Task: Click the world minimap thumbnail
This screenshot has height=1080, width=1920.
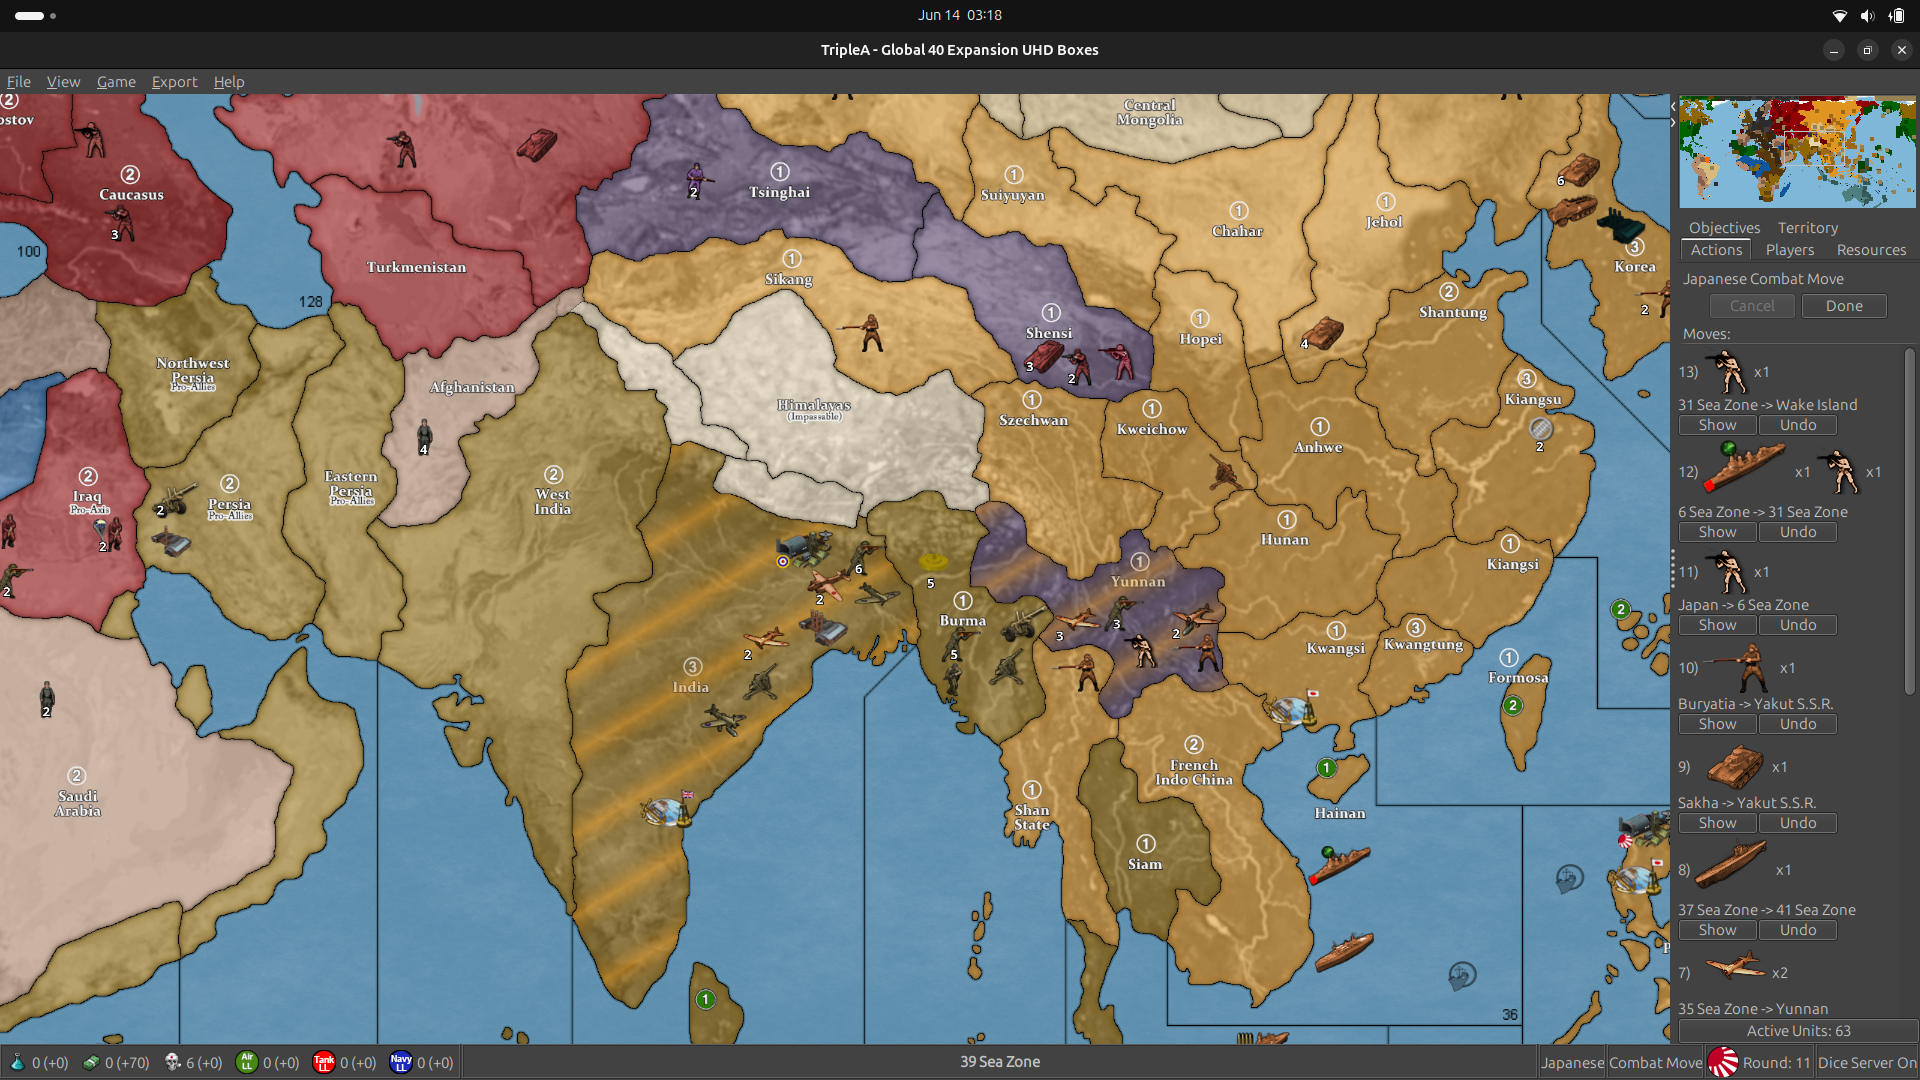Action: 1797,152
